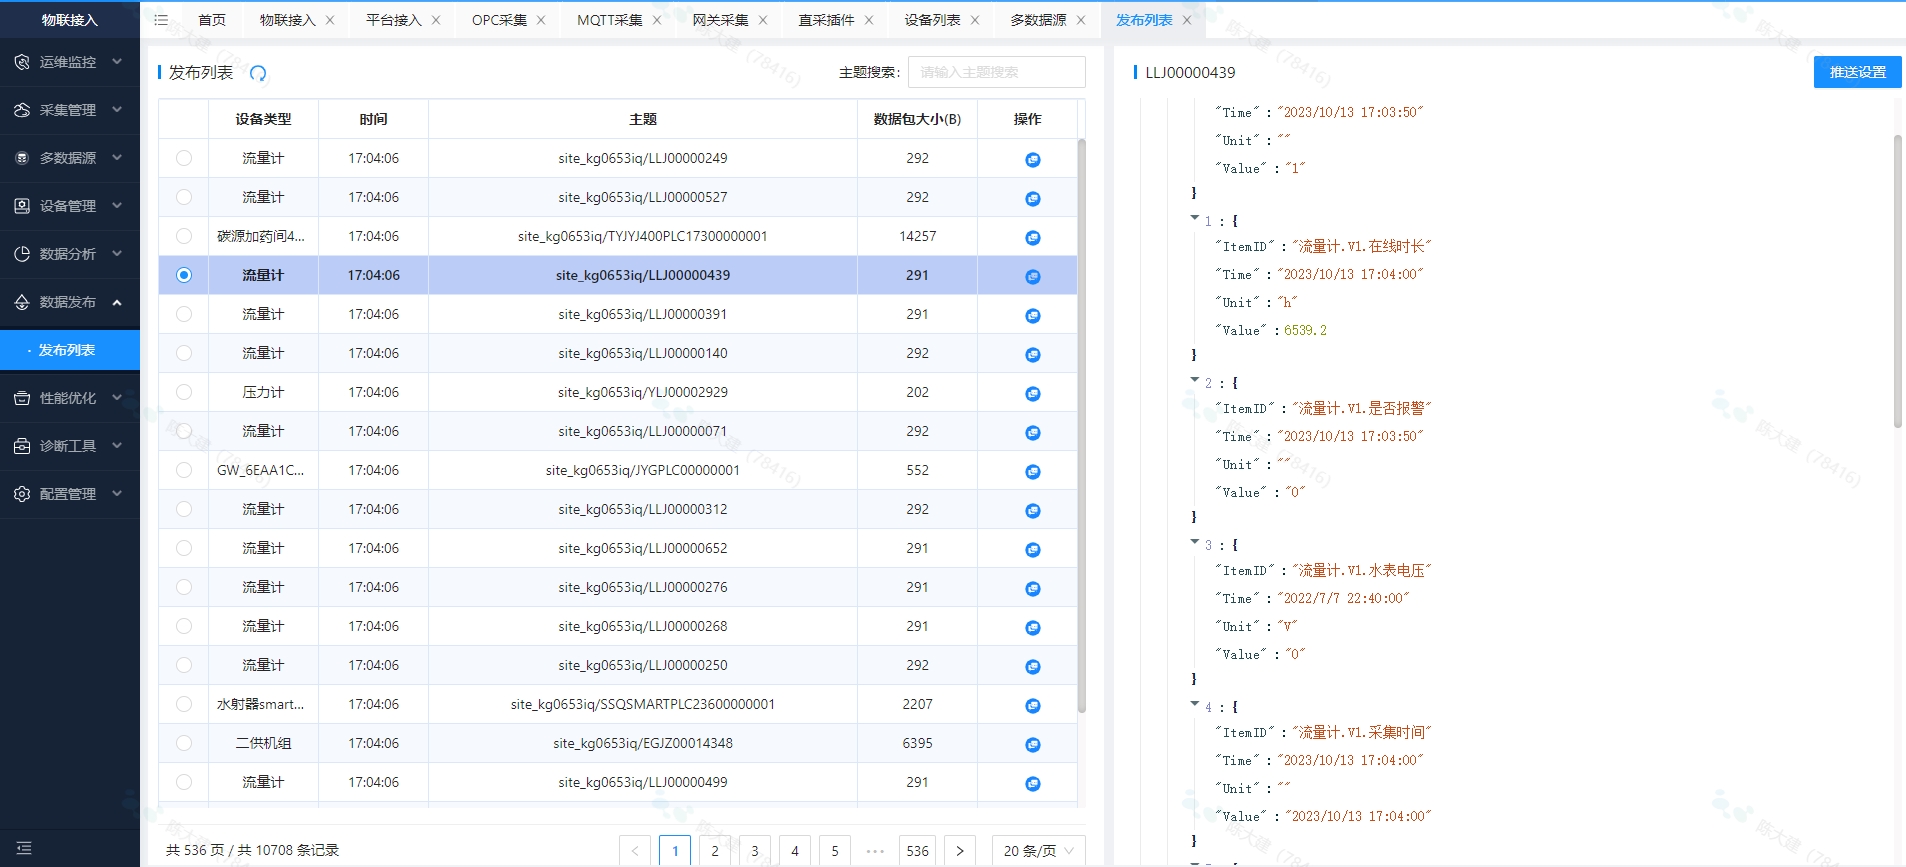This screenshot has width=1906, height=867.
Task: Click the collapse menu icon at sidebar bottom
Action: tap(25, 848)
